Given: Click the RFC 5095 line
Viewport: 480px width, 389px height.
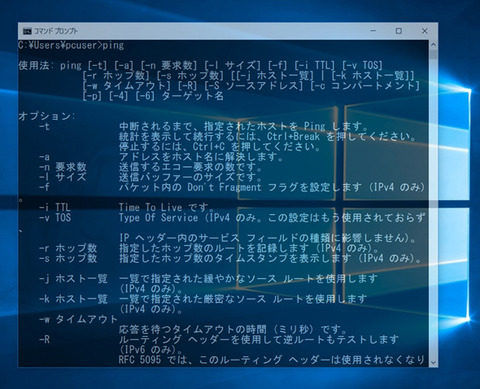Looking at the screenshot, I should [x=272, y=360].
